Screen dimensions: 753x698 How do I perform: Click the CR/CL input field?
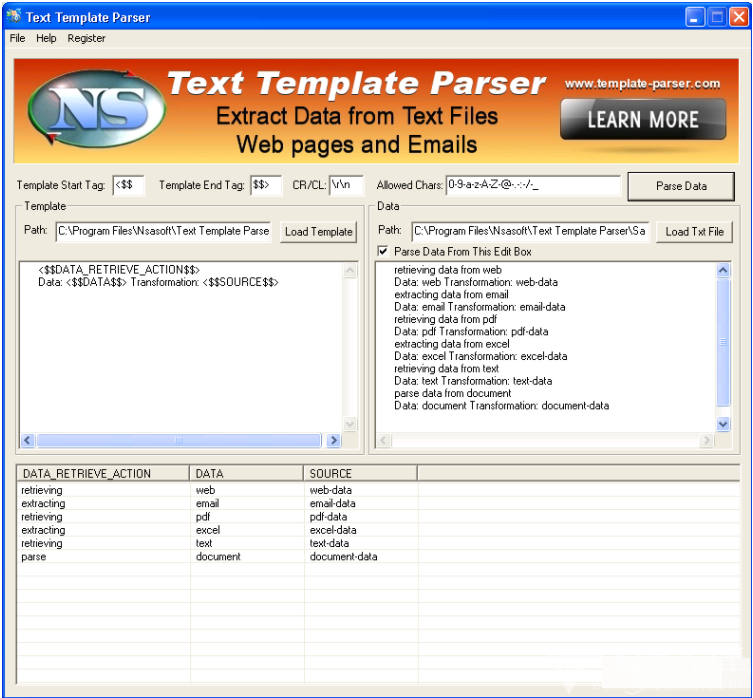pos(345,185)
